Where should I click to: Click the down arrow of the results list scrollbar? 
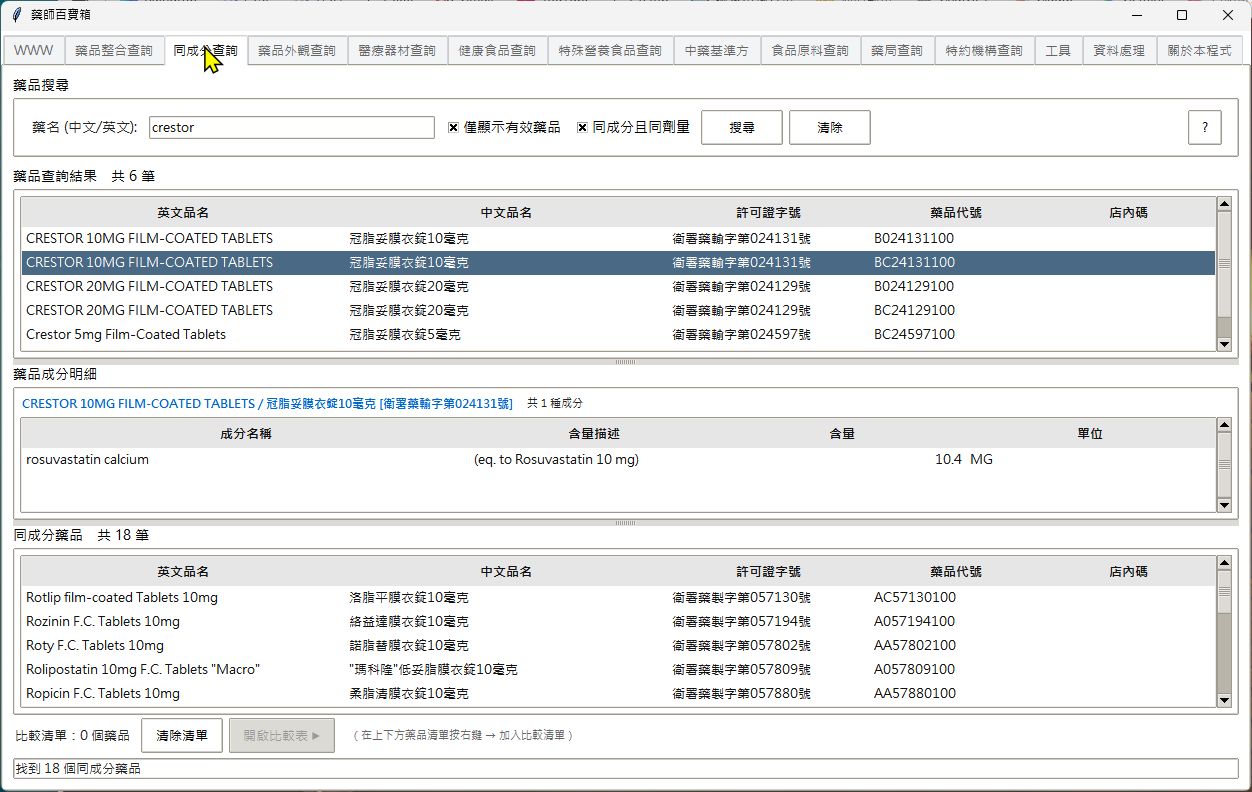[x=1224, y=344]
